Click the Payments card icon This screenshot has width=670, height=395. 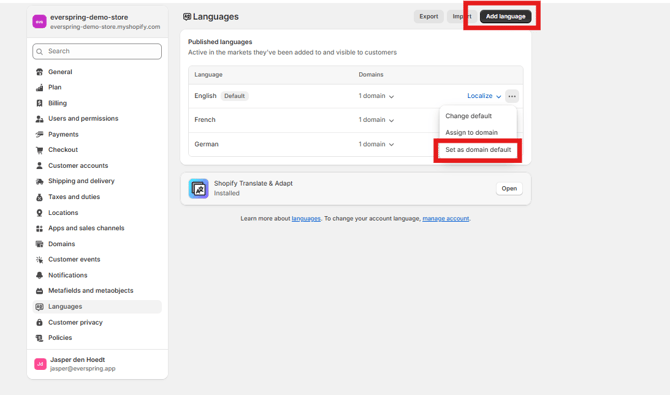39,134
